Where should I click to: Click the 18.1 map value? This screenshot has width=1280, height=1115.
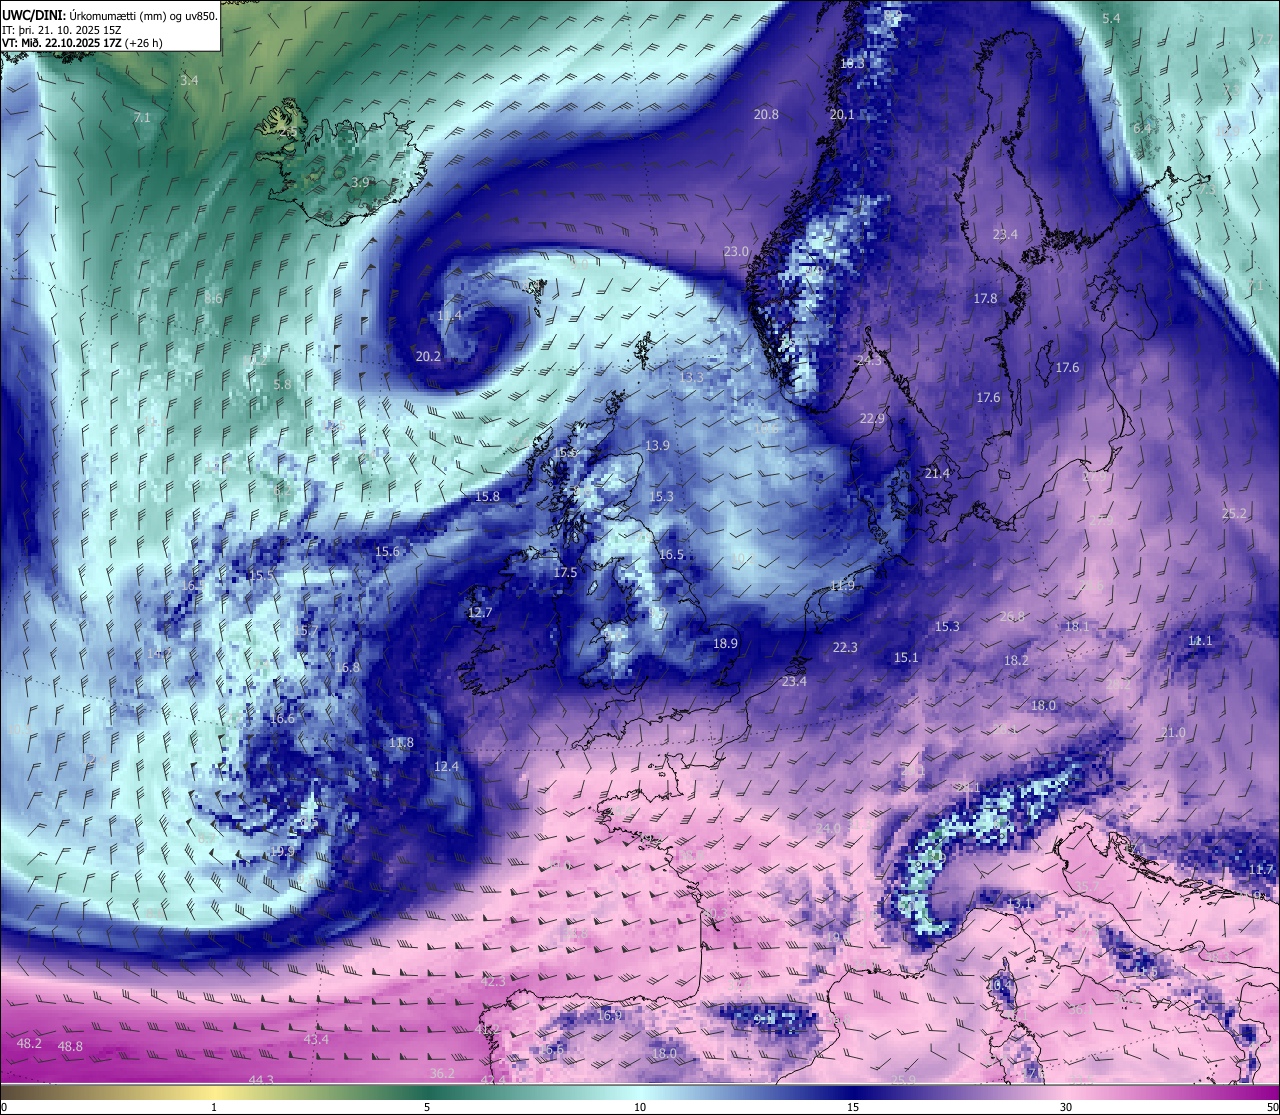pyautogui.click(x=1077, y=626)
